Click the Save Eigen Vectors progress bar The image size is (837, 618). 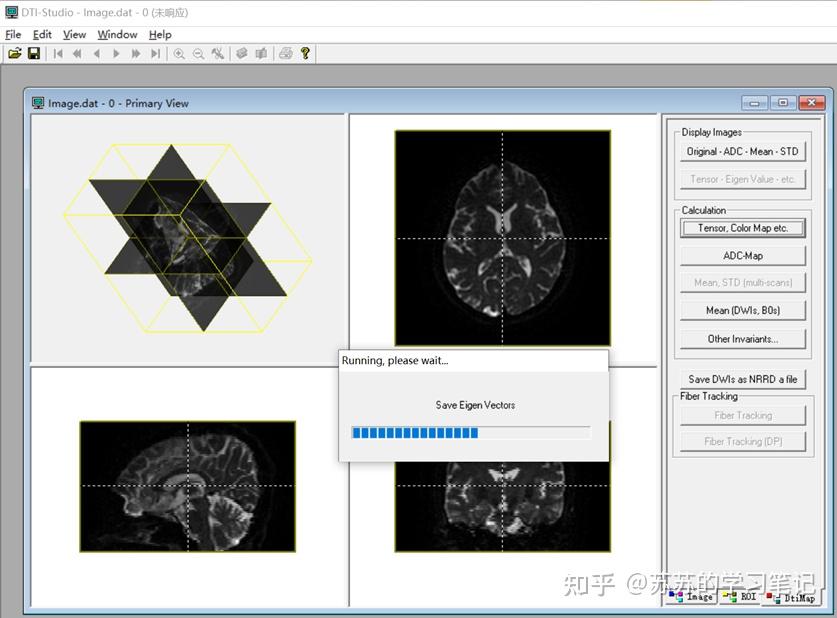(x=470, y=433)
